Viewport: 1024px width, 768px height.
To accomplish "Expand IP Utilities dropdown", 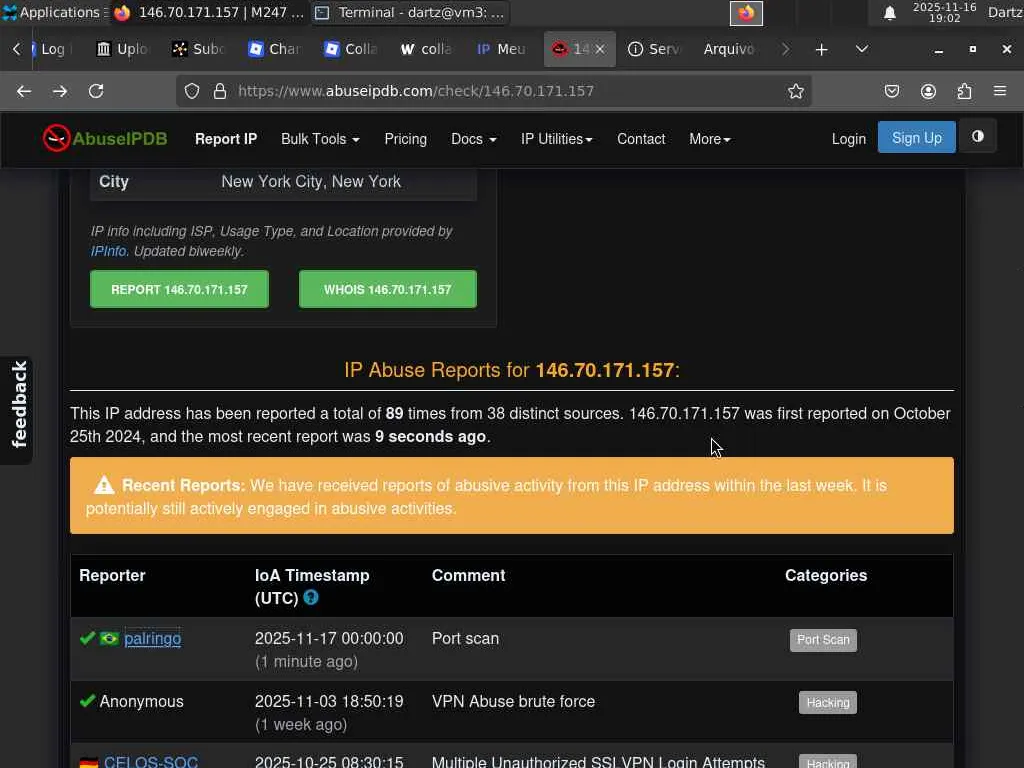I will (556, 139).
